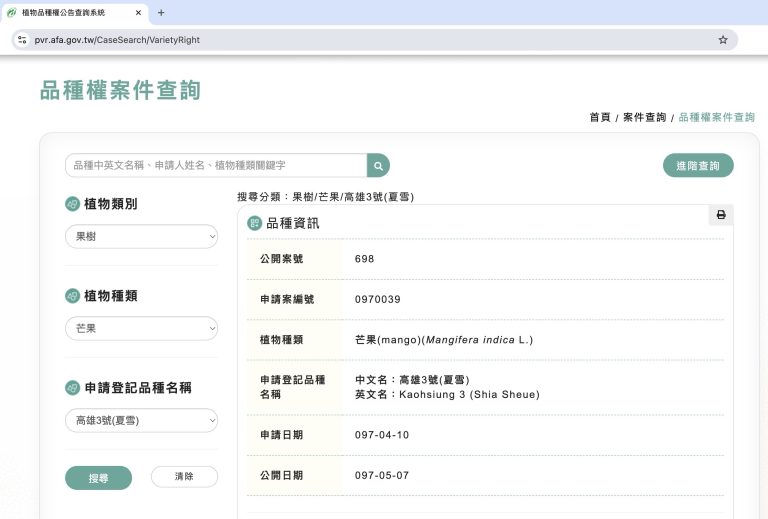Click the 植物種類 sidebar heading text
768x519 pixels.
click(111, 296)
